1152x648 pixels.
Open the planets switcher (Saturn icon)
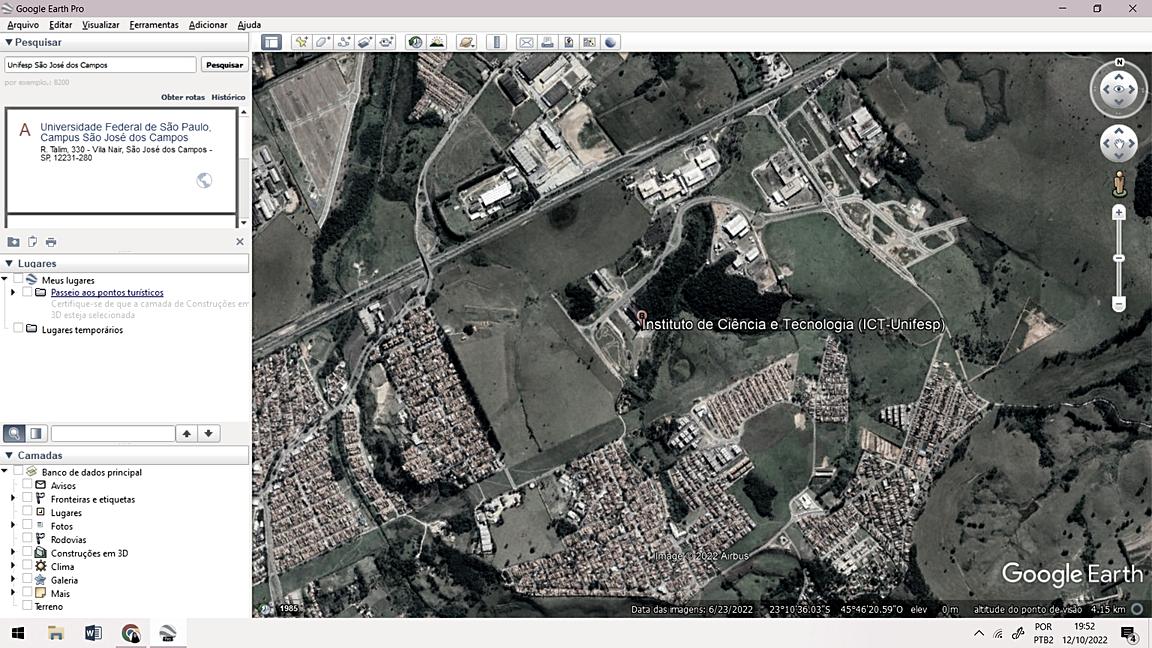click(467, 42)
